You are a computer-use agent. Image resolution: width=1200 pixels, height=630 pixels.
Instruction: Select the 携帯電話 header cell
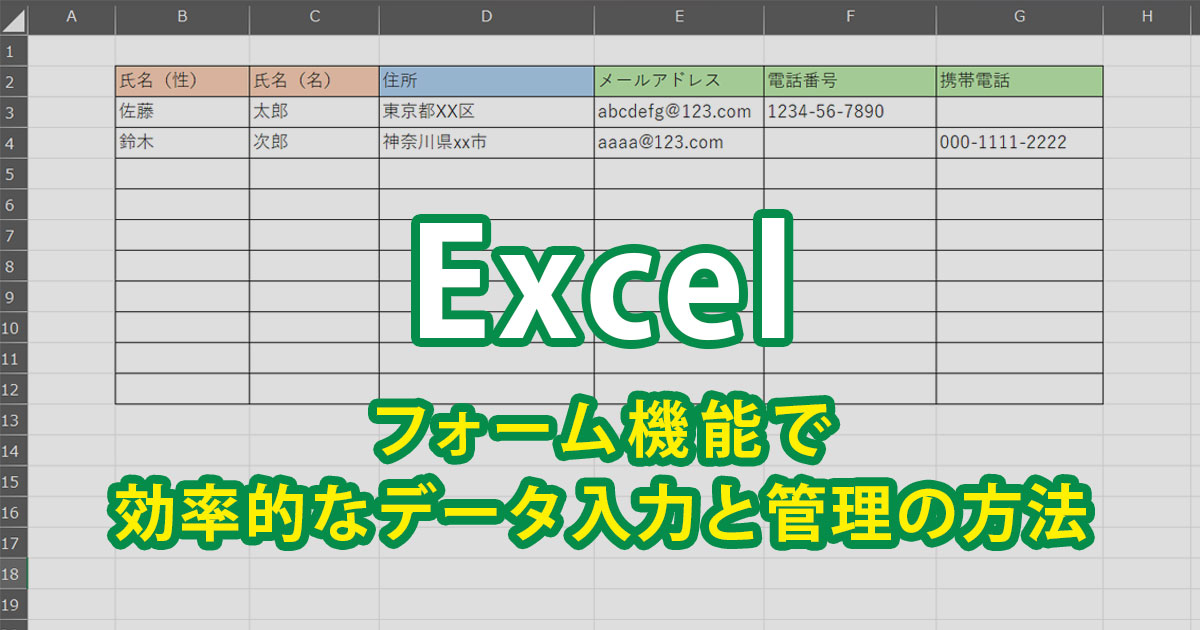(1019, 81)
